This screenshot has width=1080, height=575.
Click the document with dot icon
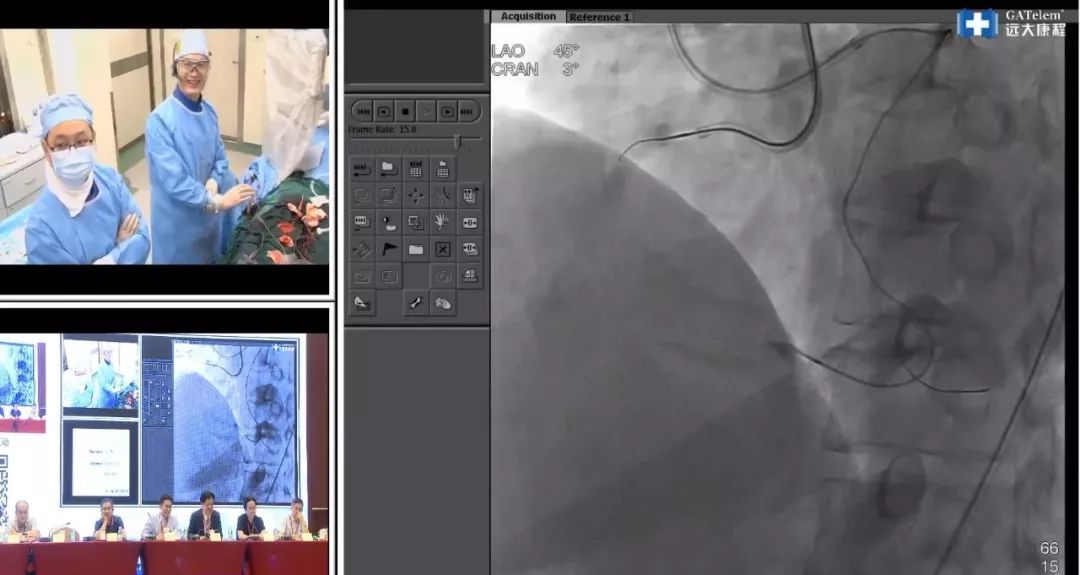point(470,196)
